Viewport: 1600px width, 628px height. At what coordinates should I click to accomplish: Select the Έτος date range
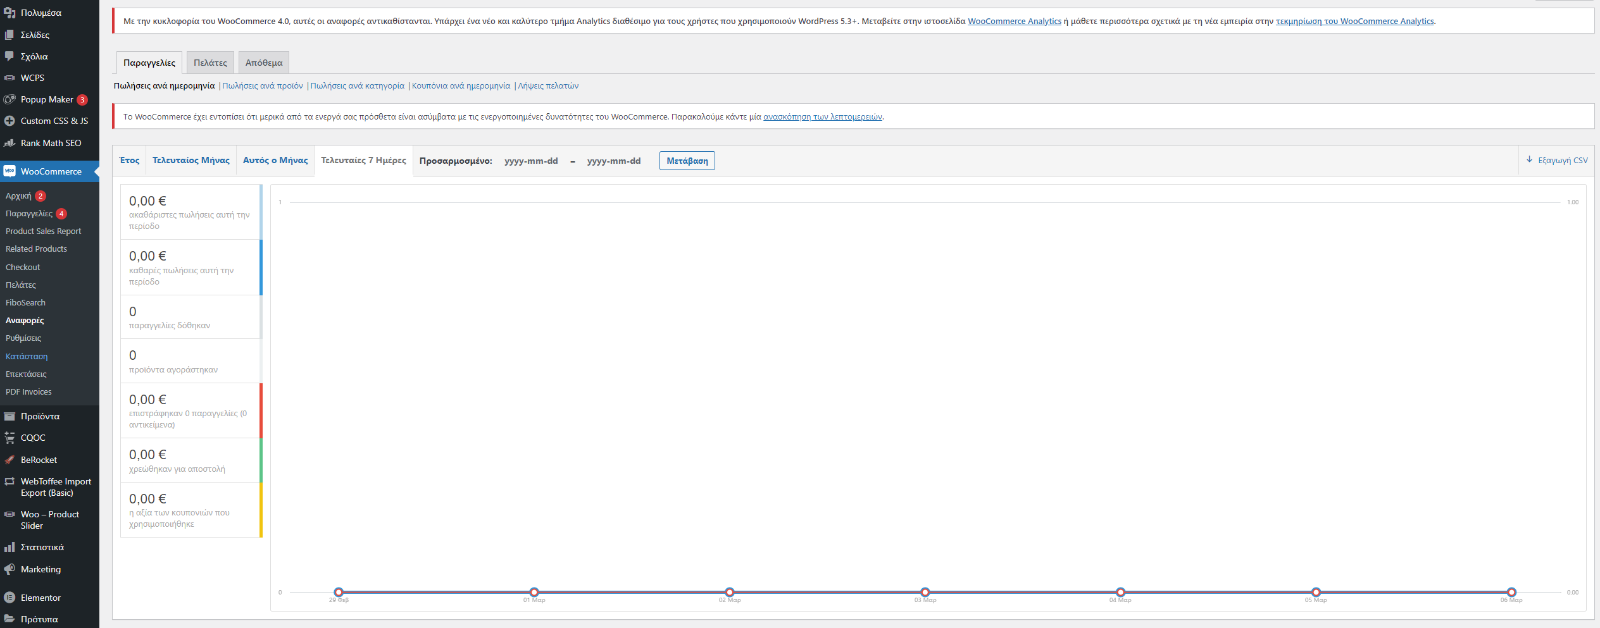pyautogui.click(x=130, y=160)
